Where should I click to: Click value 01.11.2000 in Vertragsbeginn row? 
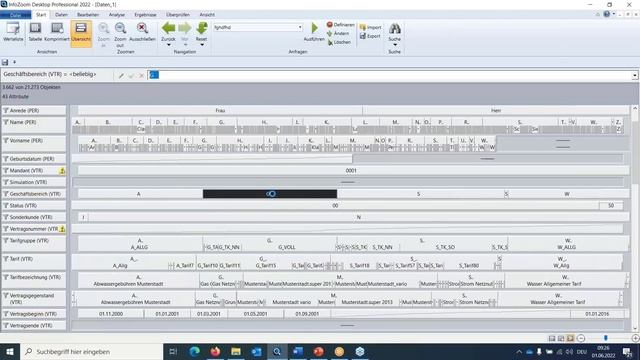click(111, 314)
